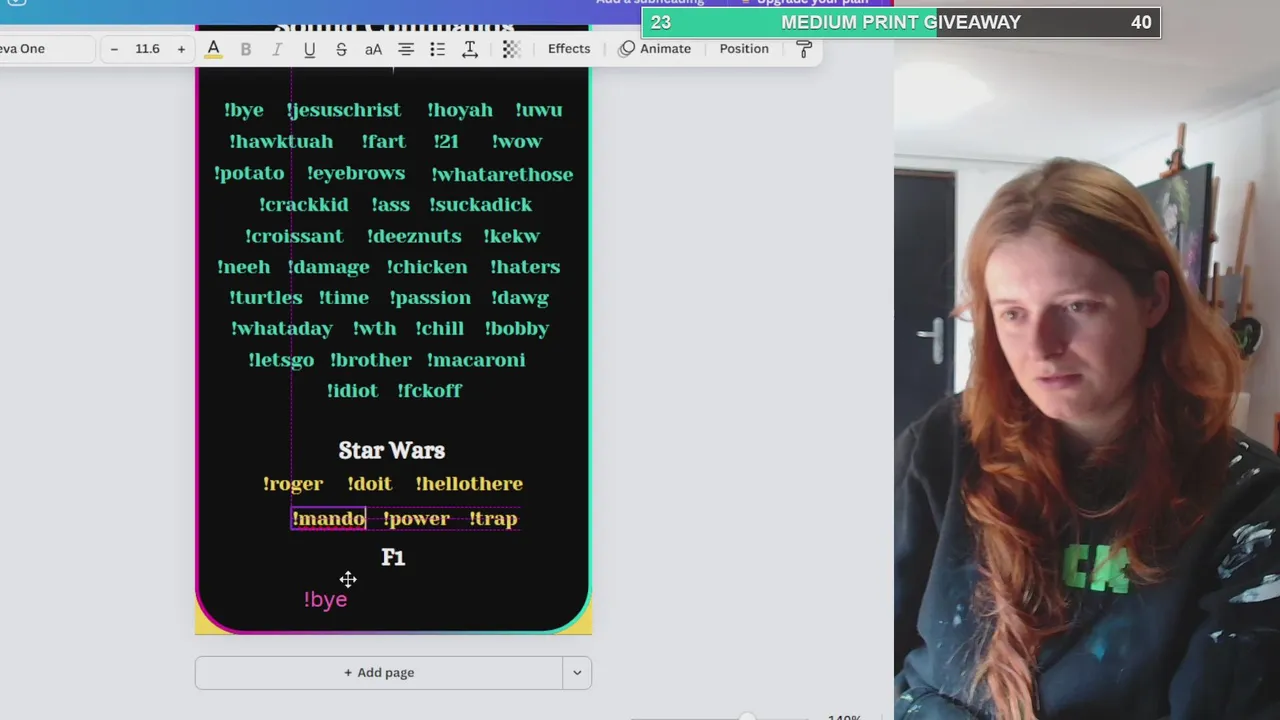Expand the Add page dropdown arrow
This screenshot has height=720, width=1280.
577,673
